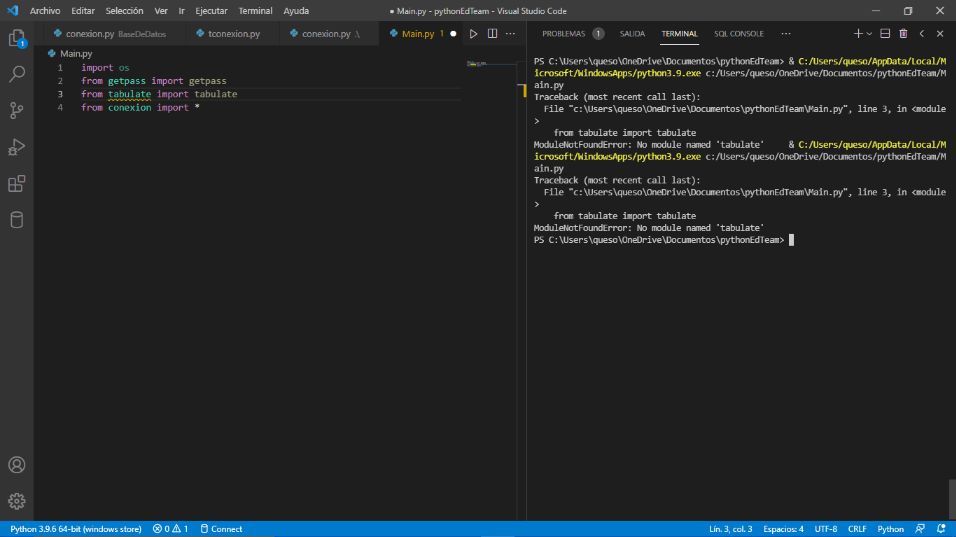Select Python 3.9.6 interpreter in status bar

(76, 529)
